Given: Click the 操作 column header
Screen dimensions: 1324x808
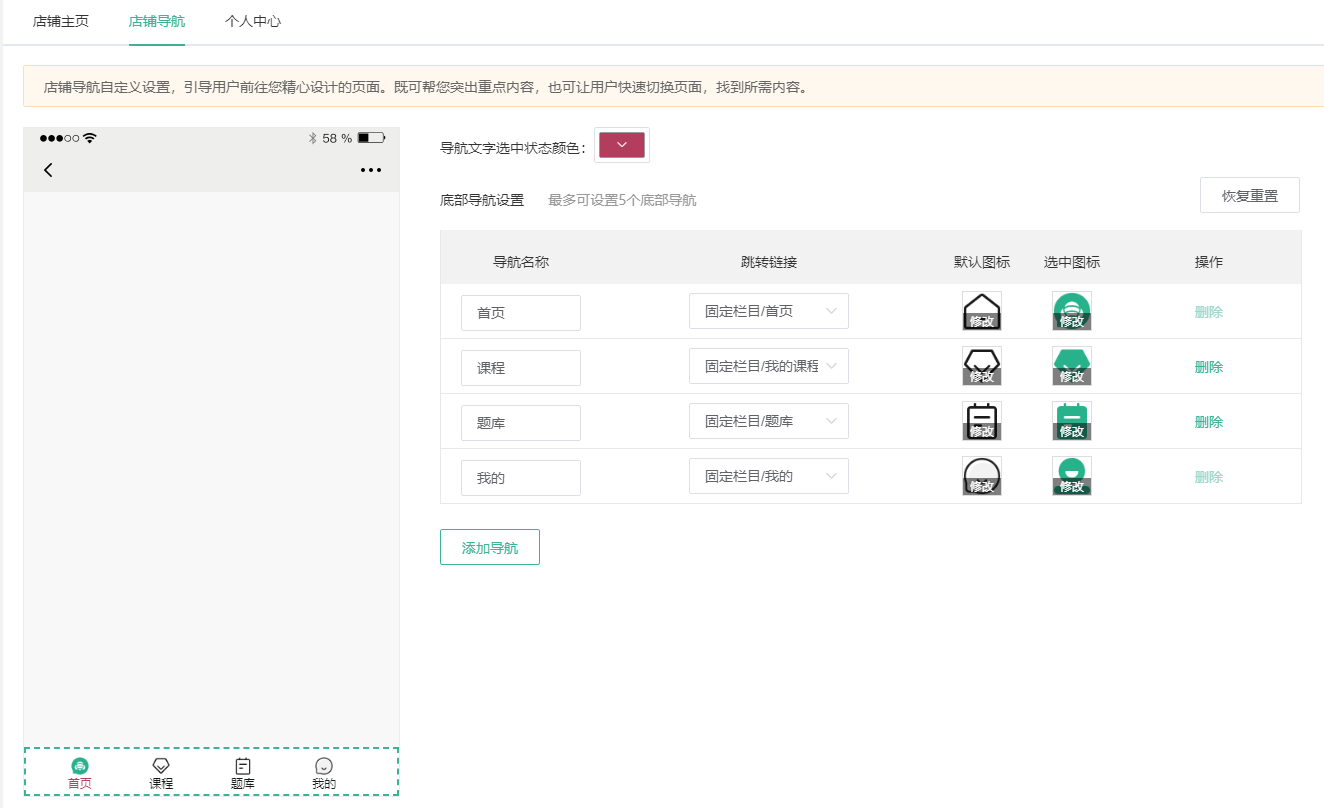Looking at the screenshot, I should coord(1209,262).
